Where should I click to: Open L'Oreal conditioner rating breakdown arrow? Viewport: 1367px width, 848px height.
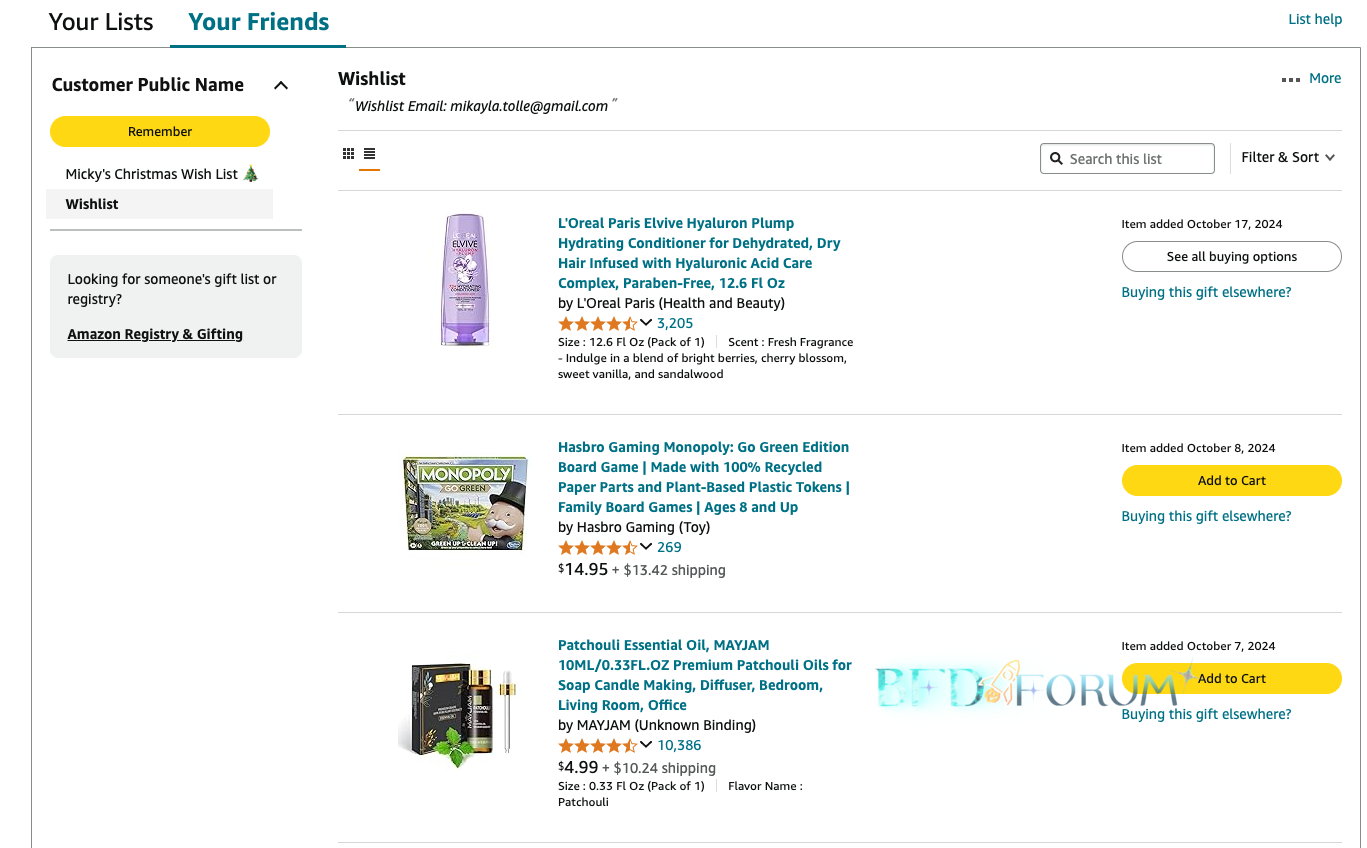point(646,322)
